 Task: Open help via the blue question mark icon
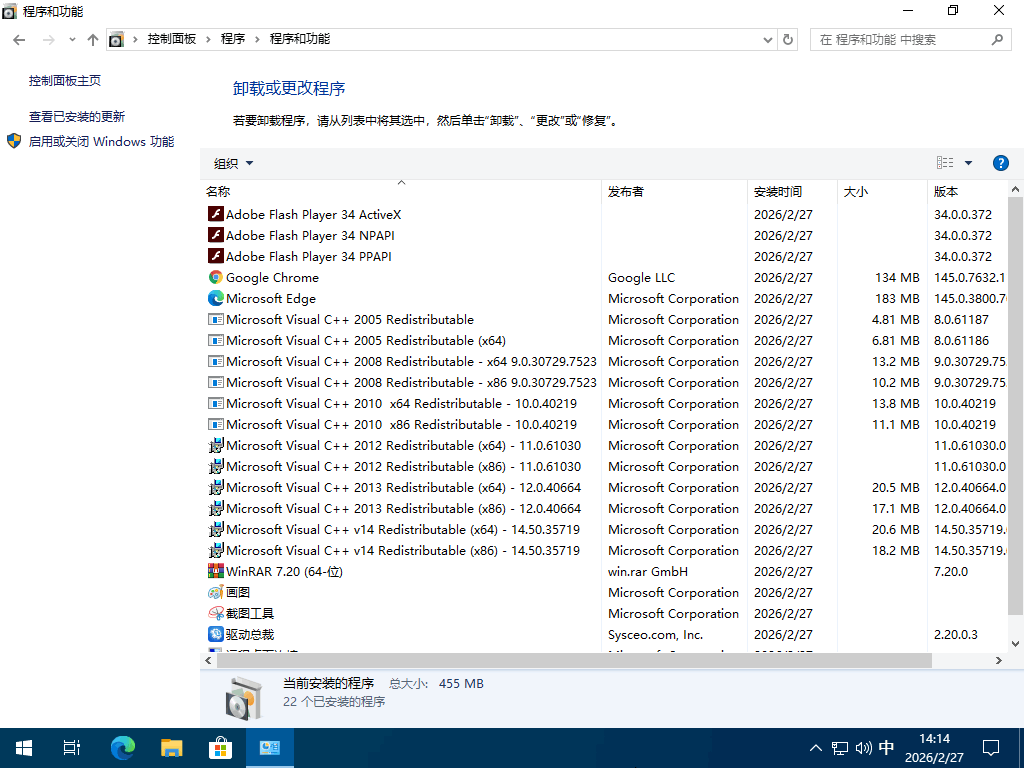(1001, 162)
